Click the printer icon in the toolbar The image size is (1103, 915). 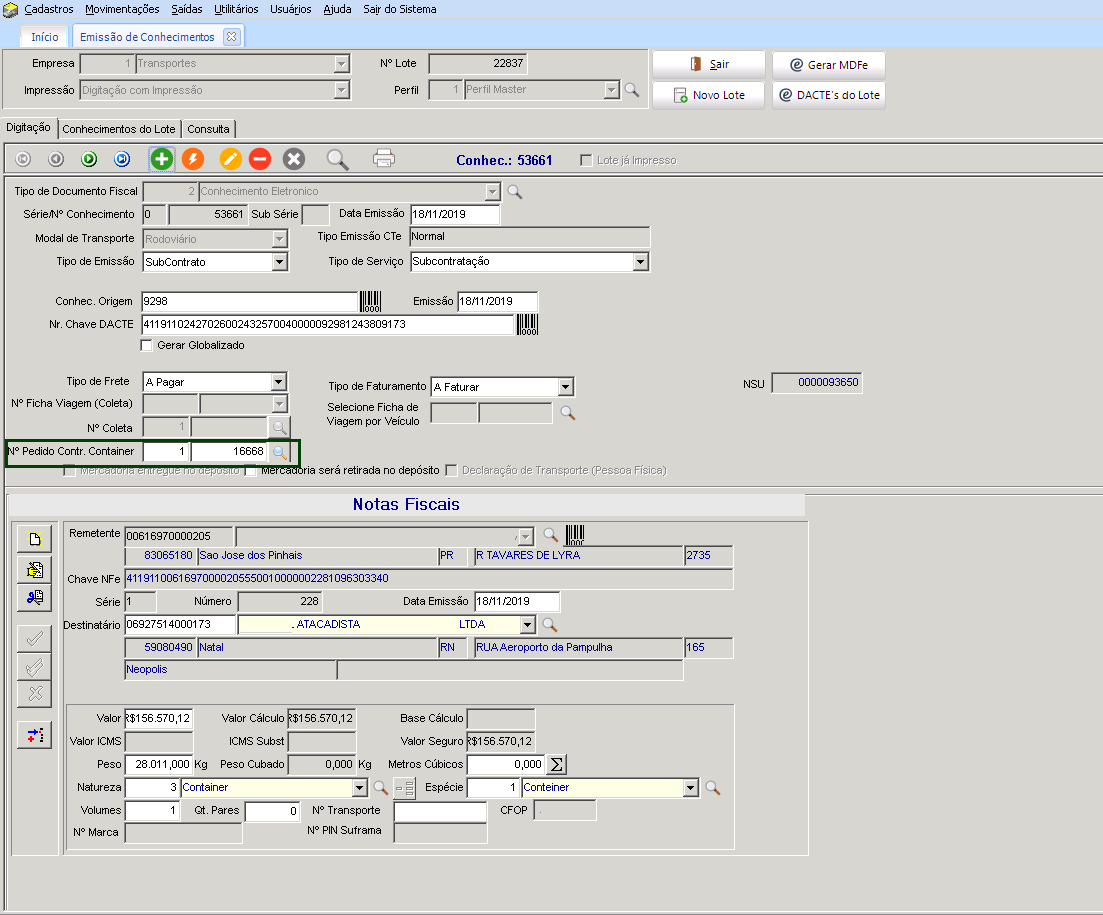(x=384, y=159)
